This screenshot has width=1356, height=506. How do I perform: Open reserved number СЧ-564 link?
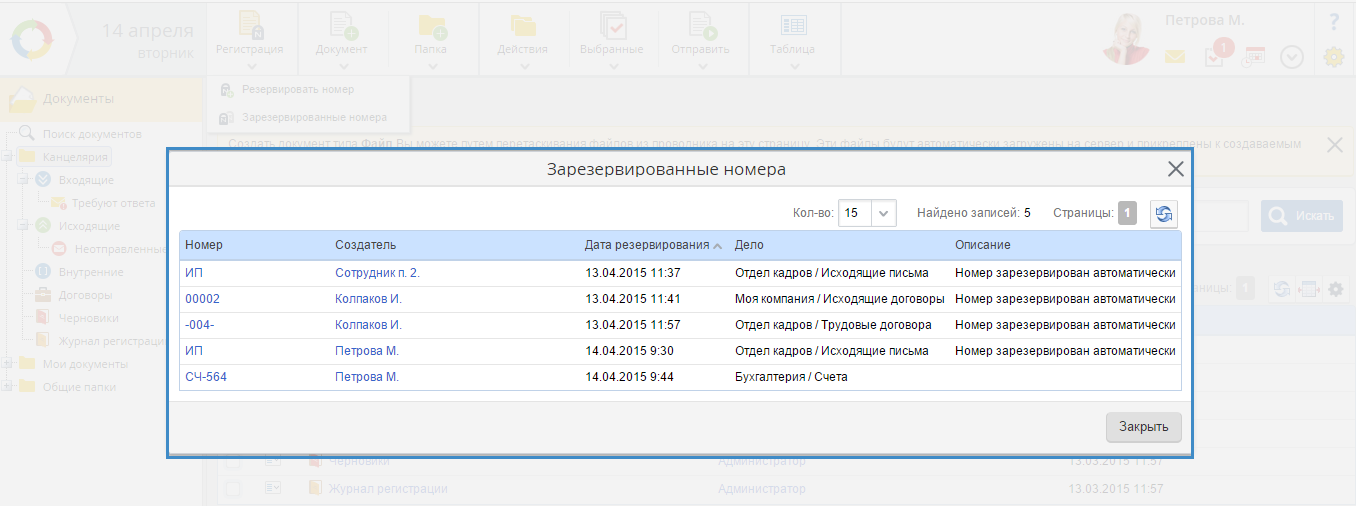click(x=207, y=377)
